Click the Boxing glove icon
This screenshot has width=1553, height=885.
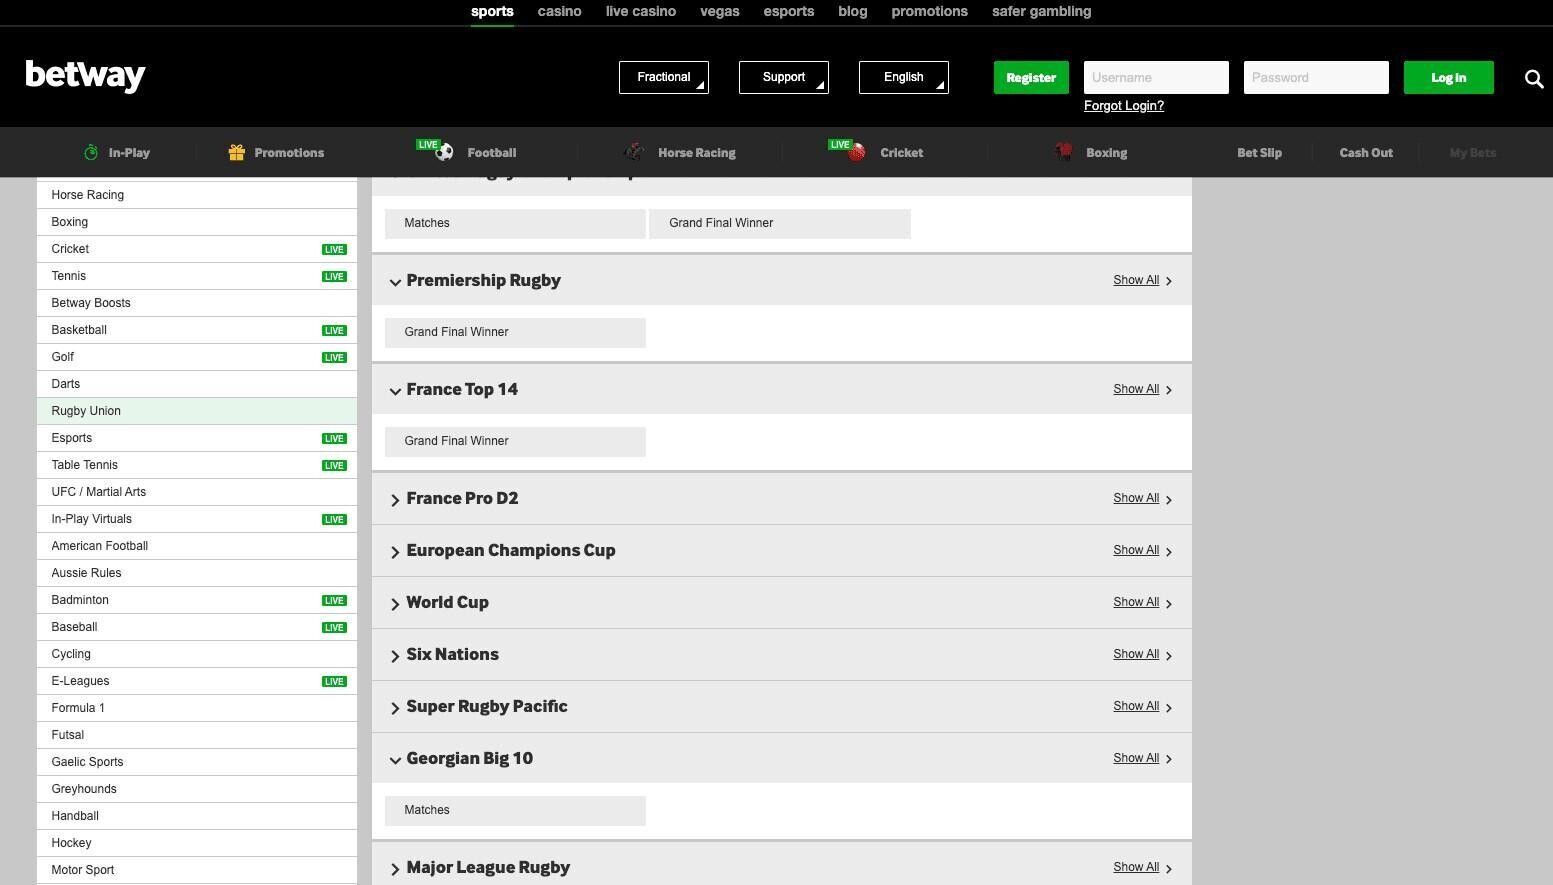[x=1064, y=152]
